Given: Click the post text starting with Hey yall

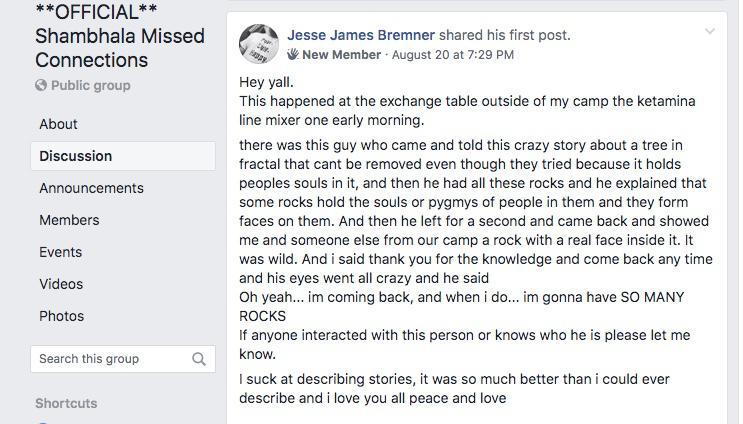Looking at the screenshot, I should point(265,81).
